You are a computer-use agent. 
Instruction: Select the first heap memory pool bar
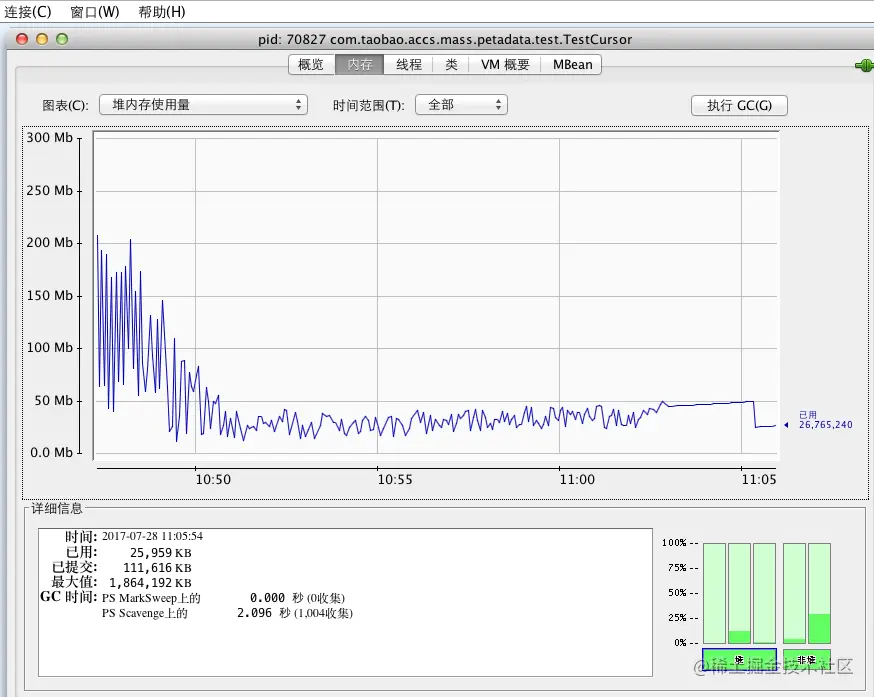point(715,593)
